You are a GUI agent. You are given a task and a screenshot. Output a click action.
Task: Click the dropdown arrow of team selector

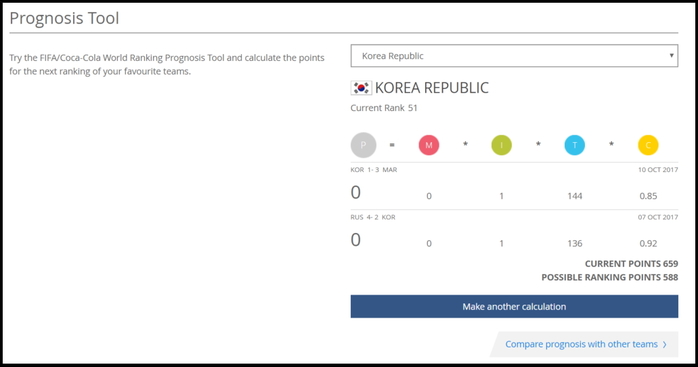pyautogui.click(x=671, y=56)
